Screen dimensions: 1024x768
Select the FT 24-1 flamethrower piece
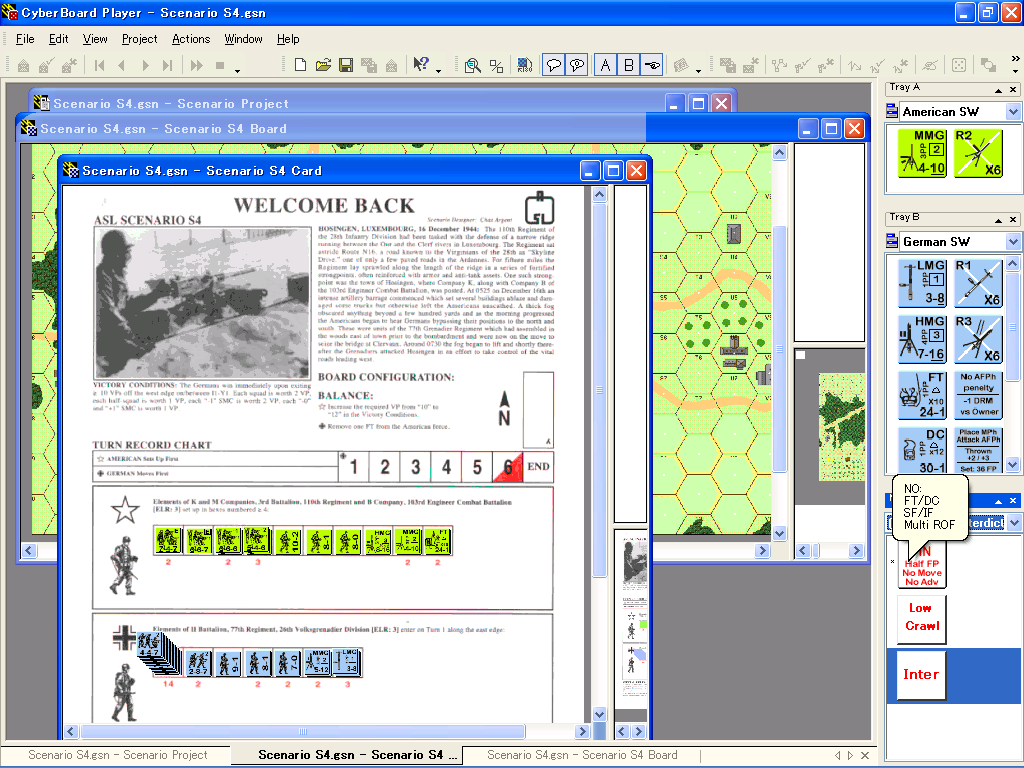[922, 395]
